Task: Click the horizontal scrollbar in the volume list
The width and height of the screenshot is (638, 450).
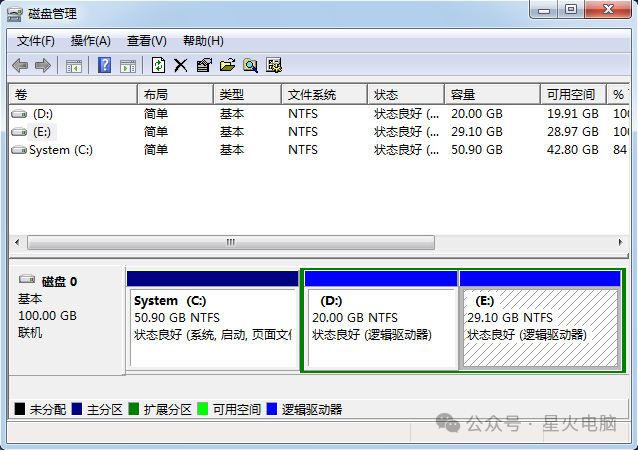Action: point(230,243)
